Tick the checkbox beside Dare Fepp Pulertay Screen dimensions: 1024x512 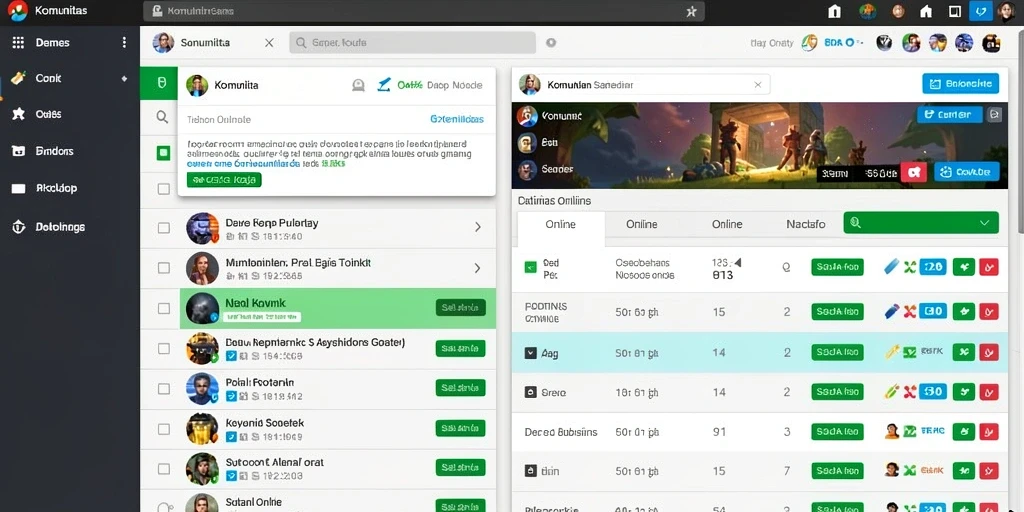tap(163, 228)
